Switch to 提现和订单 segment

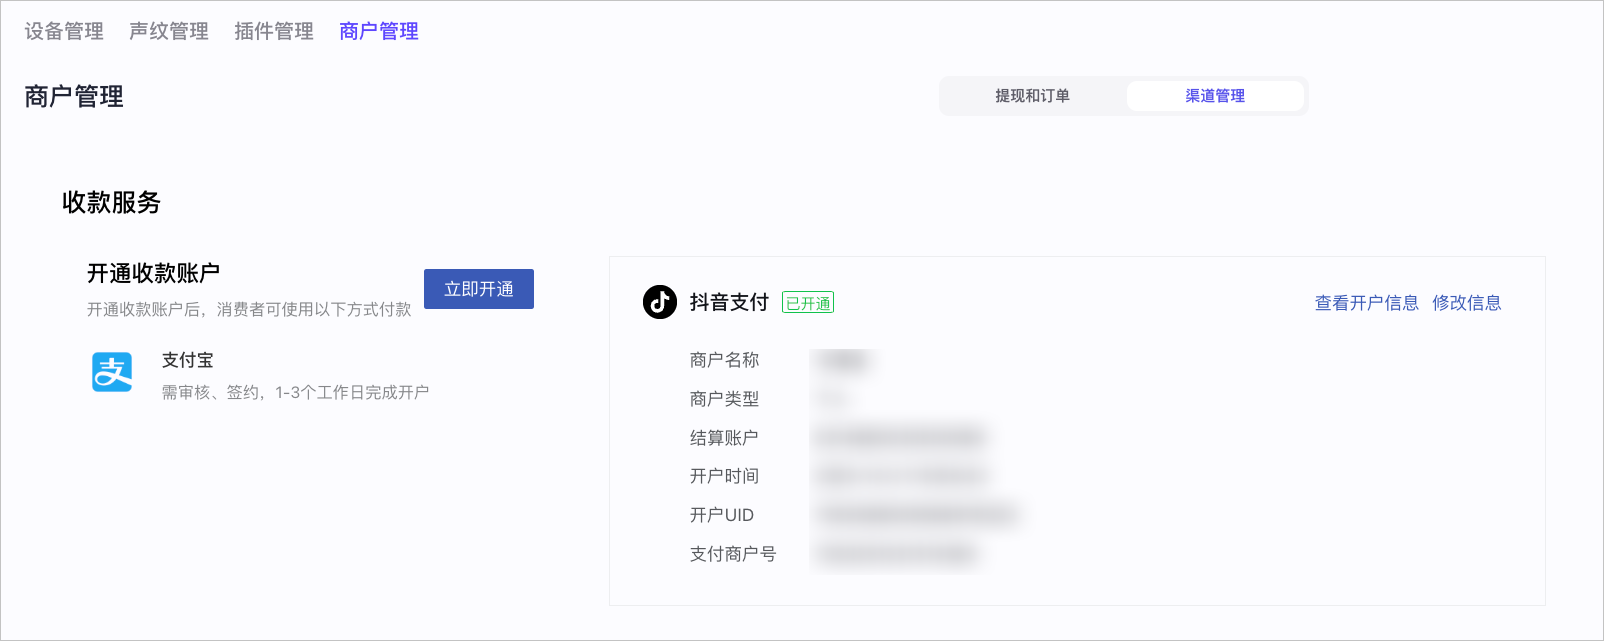coord(1032,96)
